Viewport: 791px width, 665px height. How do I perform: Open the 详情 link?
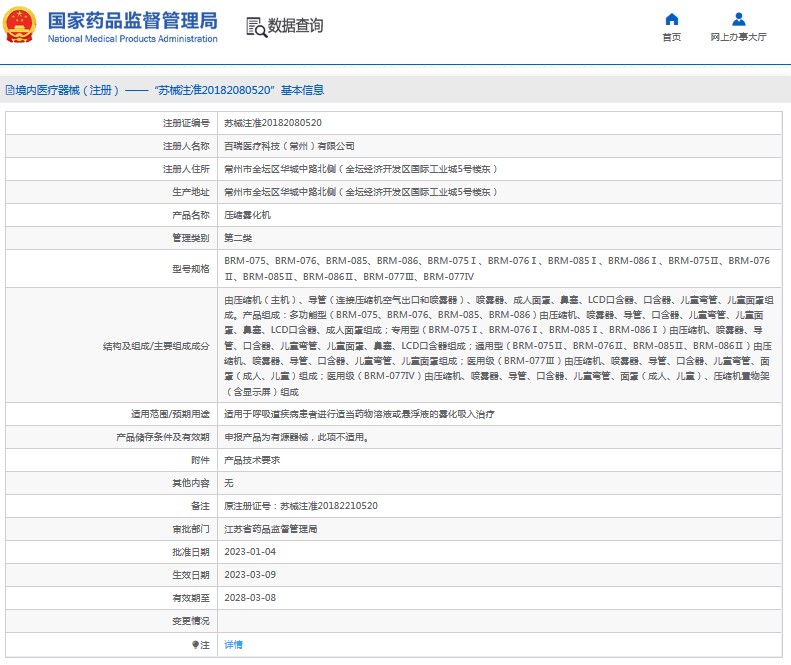click(234, 645)
